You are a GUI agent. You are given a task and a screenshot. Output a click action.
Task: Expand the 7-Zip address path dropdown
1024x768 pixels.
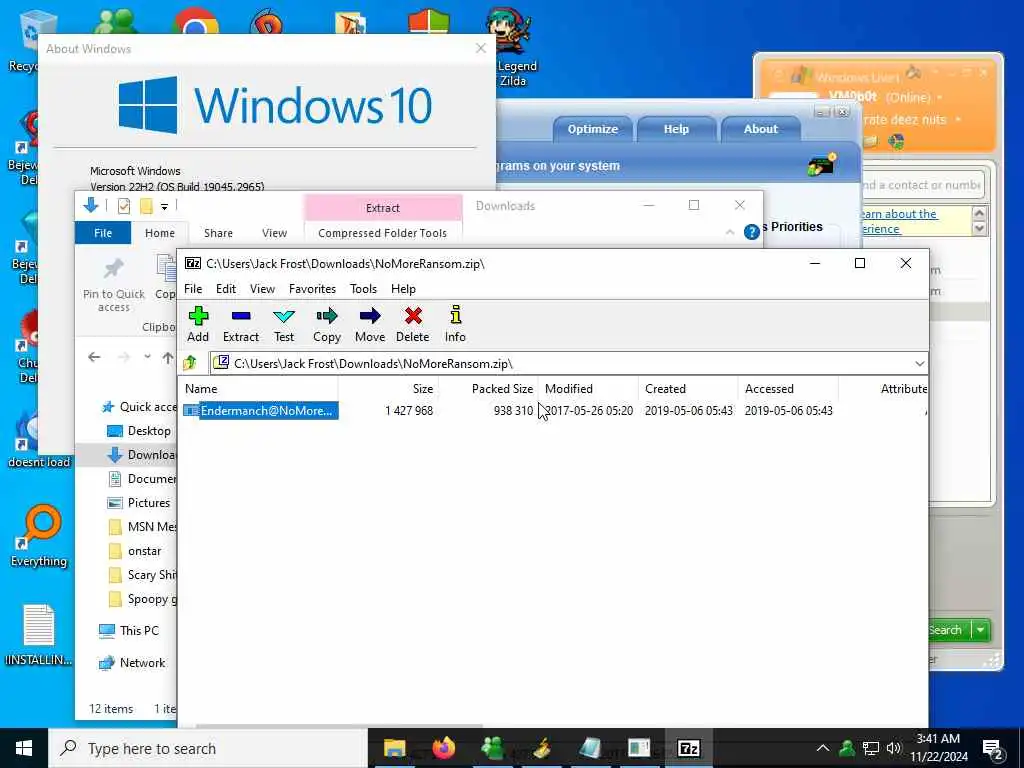click(920, 363)
